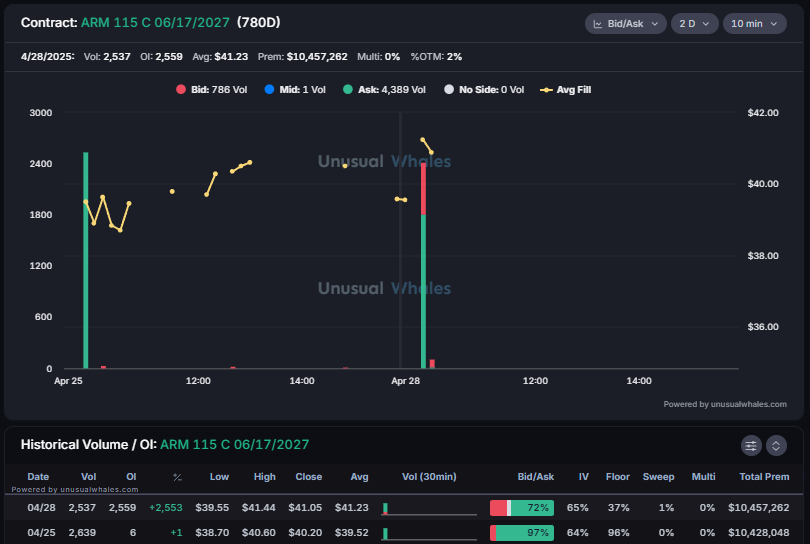
Task: Click the tall green Apr 25 volume bar
Action: click(x=86, y=260)
